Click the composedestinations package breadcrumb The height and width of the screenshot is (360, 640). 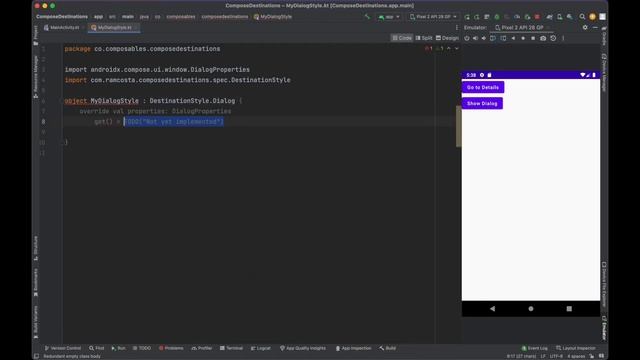pyautogui.click(x=224, y=17)
